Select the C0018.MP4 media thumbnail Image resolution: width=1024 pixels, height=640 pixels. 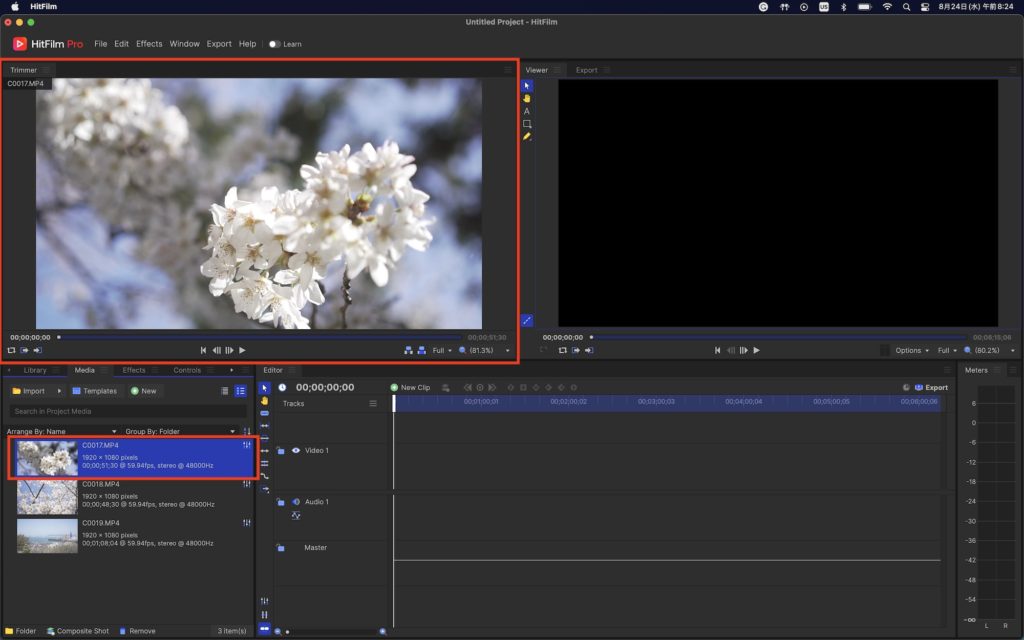pos(47,496)
